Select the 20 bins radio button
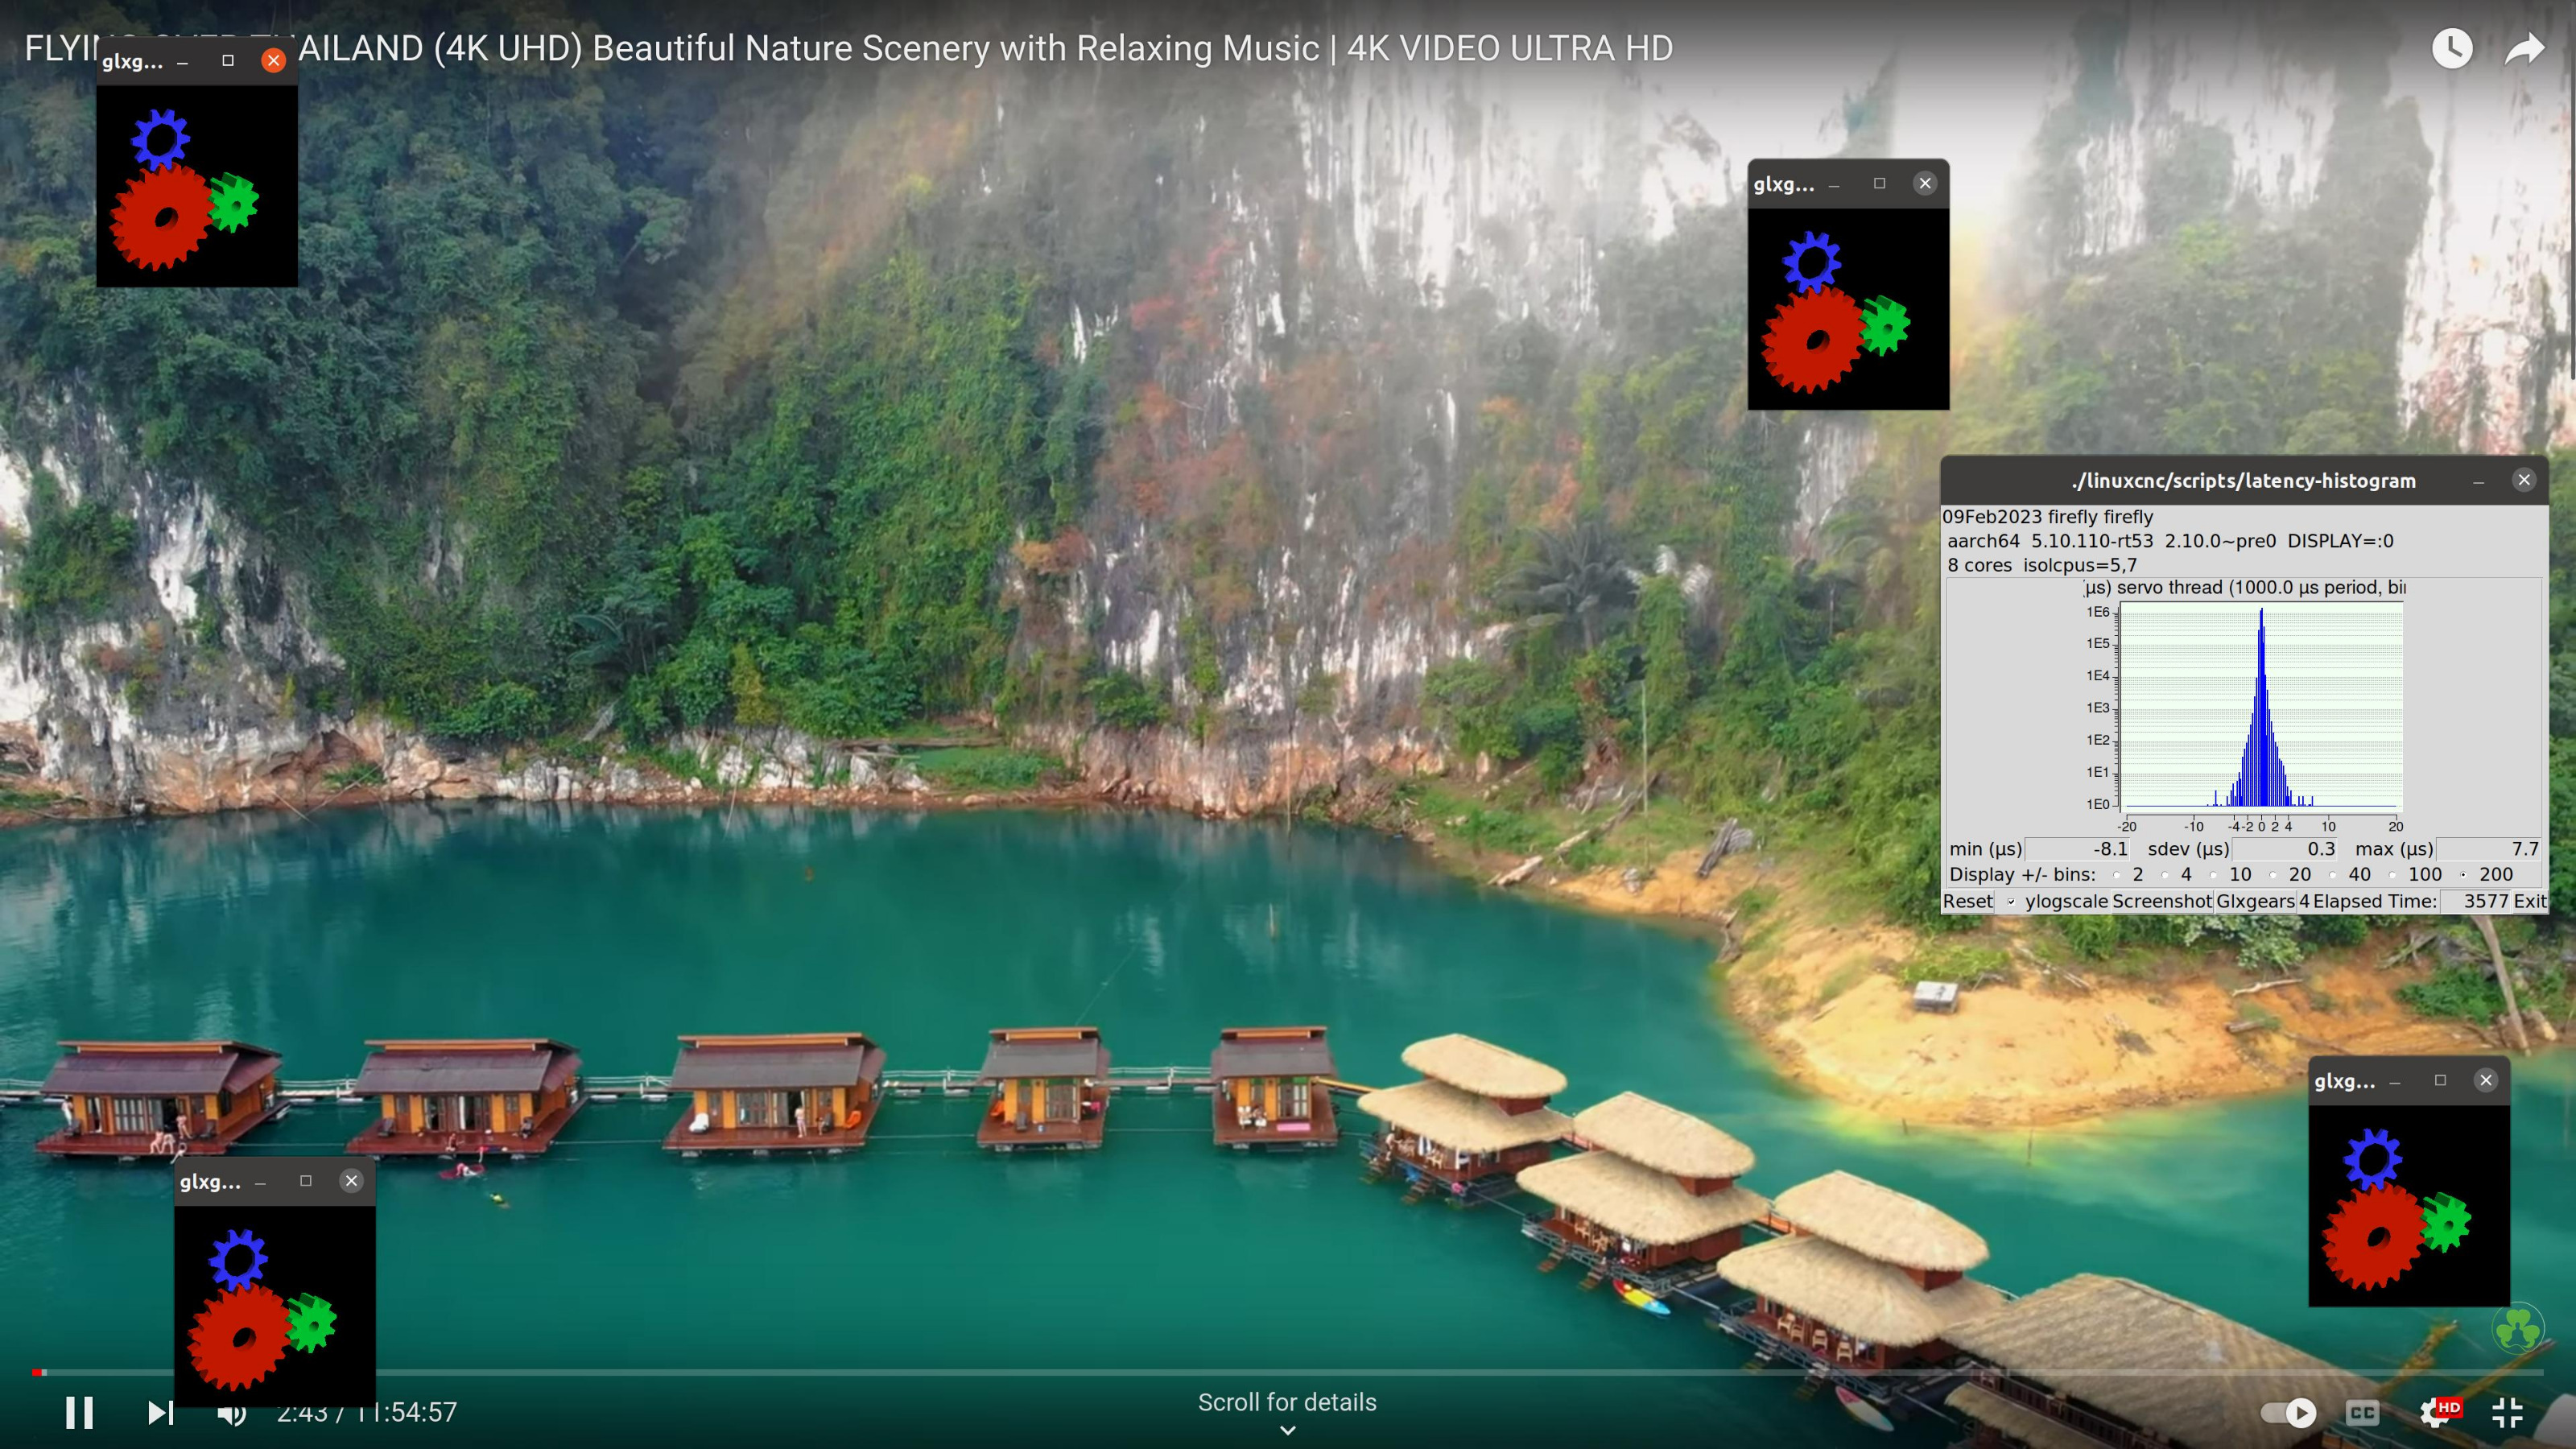This screenshot has height=1449, width=2576. pyautogui.click(x=2272, y=875)
